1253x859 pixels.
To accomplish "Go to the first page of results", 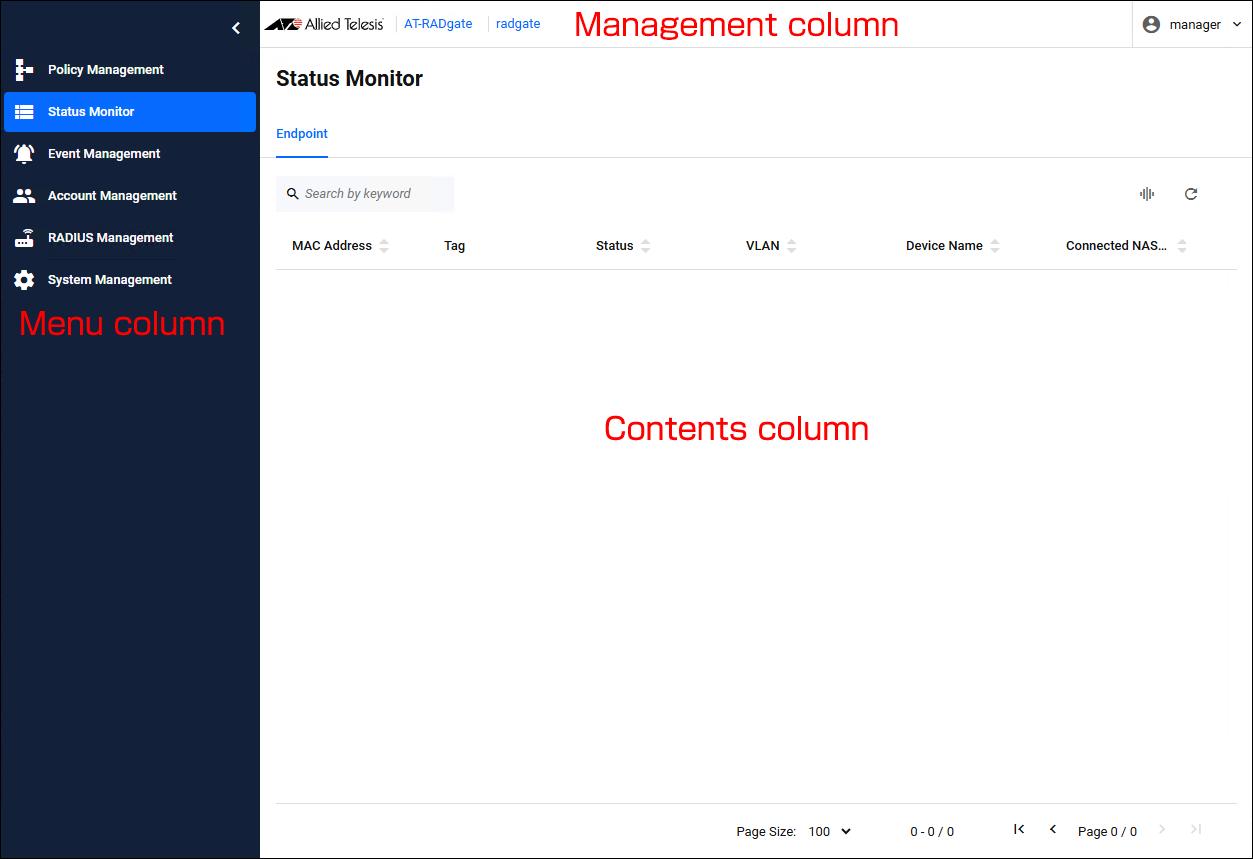I will click(1019, 829).
